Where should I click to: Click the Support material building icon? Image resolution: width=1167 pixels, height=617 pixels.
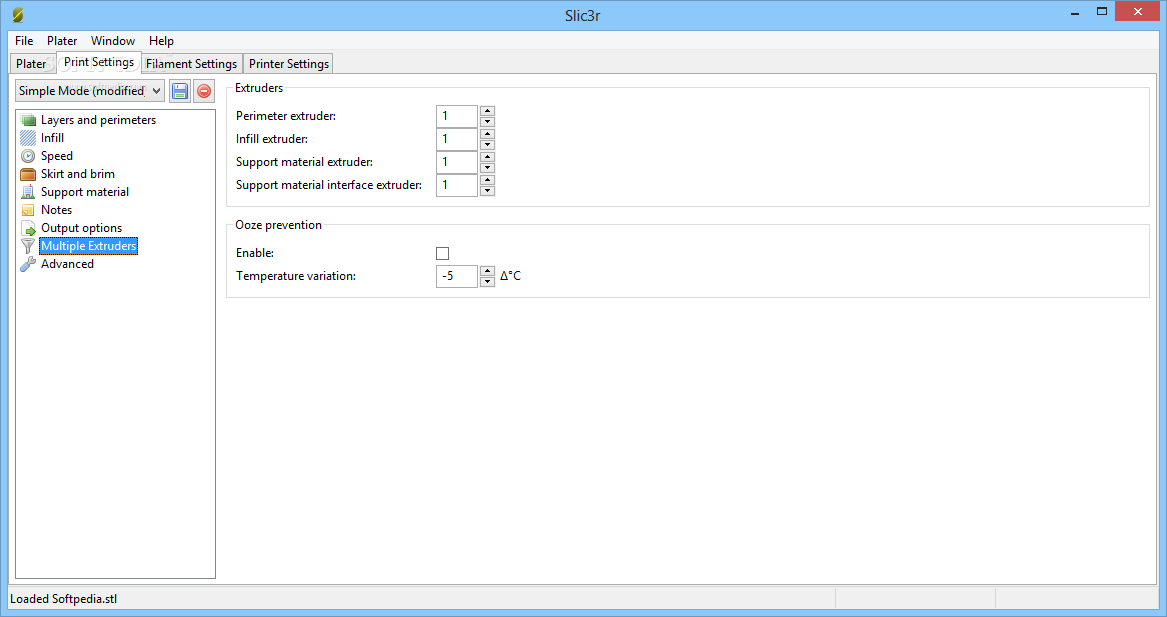tap(28, 192)
